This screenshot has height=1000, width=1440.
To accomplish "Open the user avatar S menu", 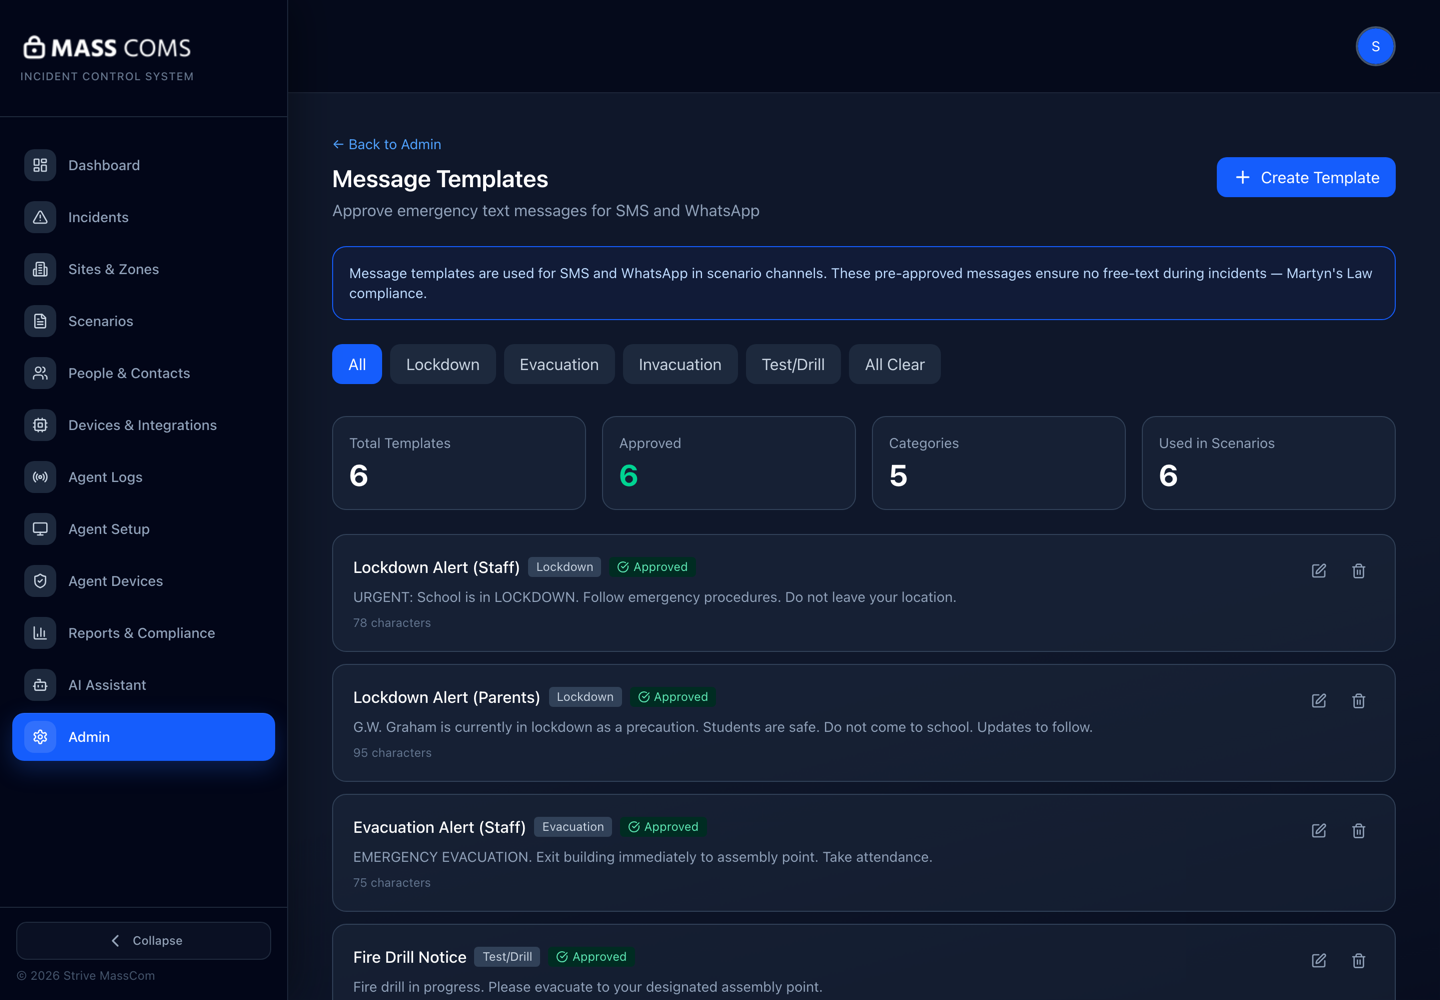I will [x=1375, y=46].
